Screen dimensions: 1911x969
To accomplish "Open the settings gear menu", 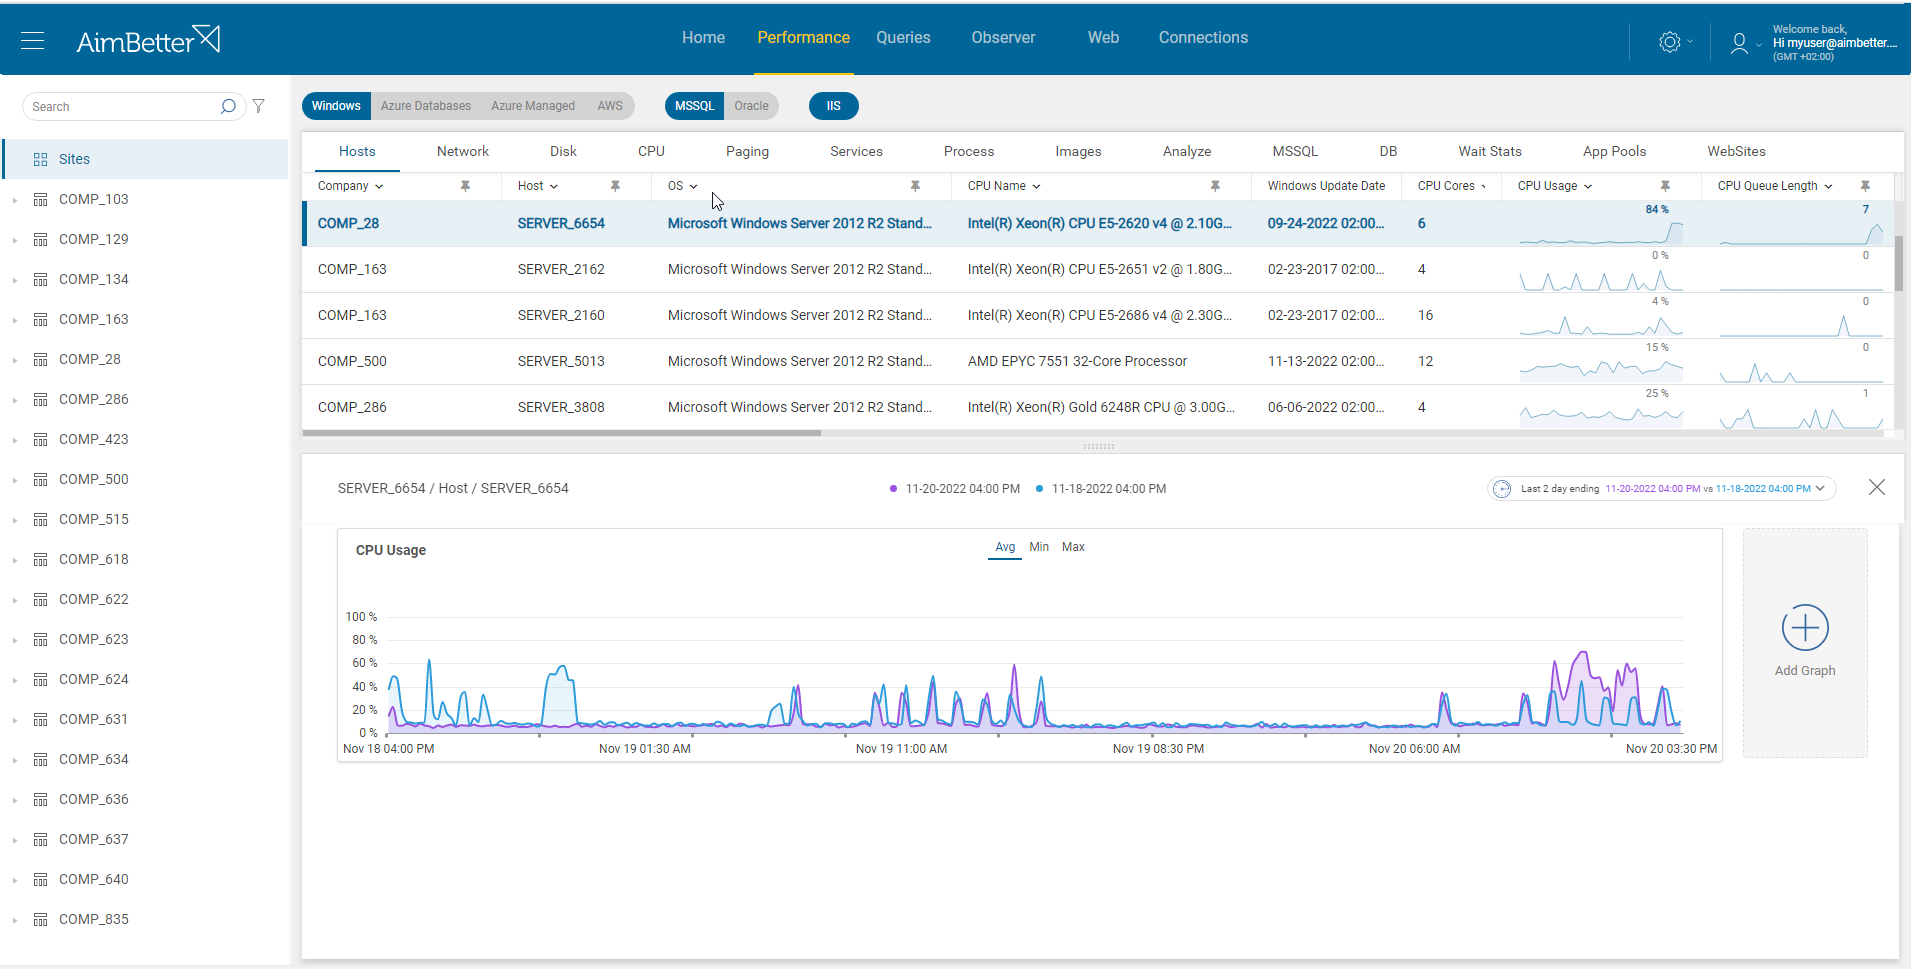I will pos(1667,41).
